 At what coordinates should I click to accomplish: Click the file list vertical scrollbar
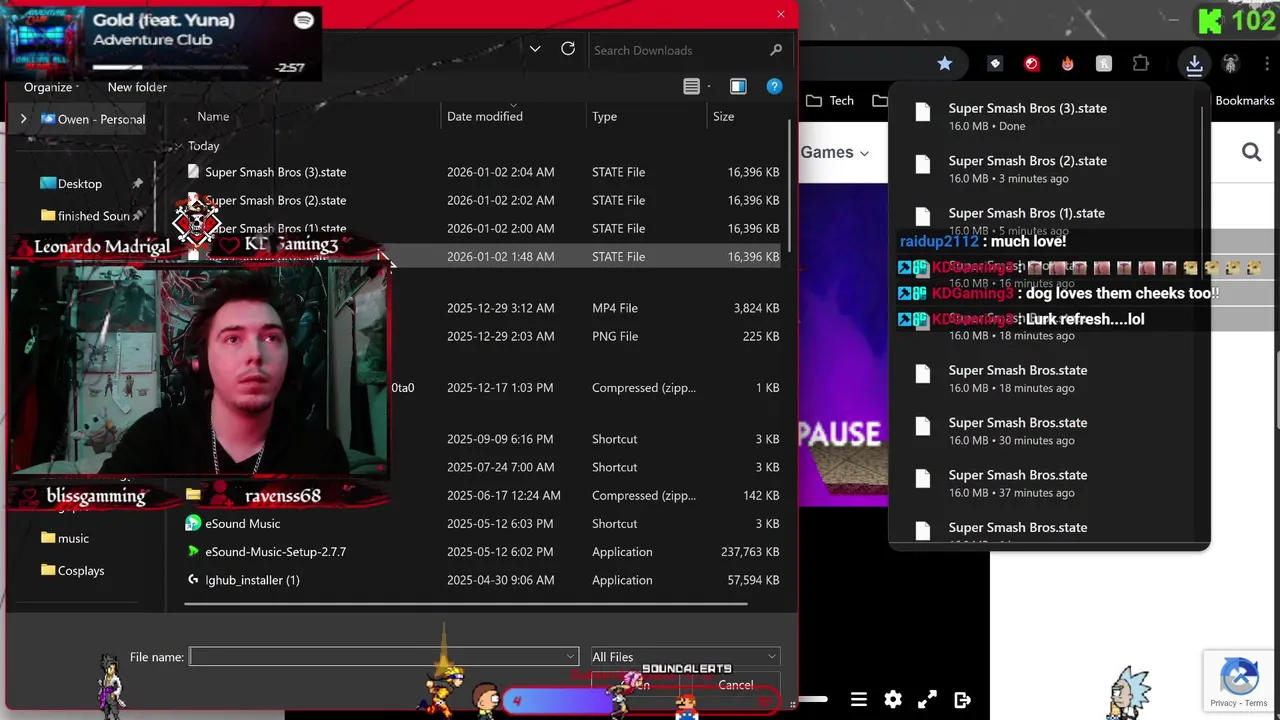[x=791, y=185]
